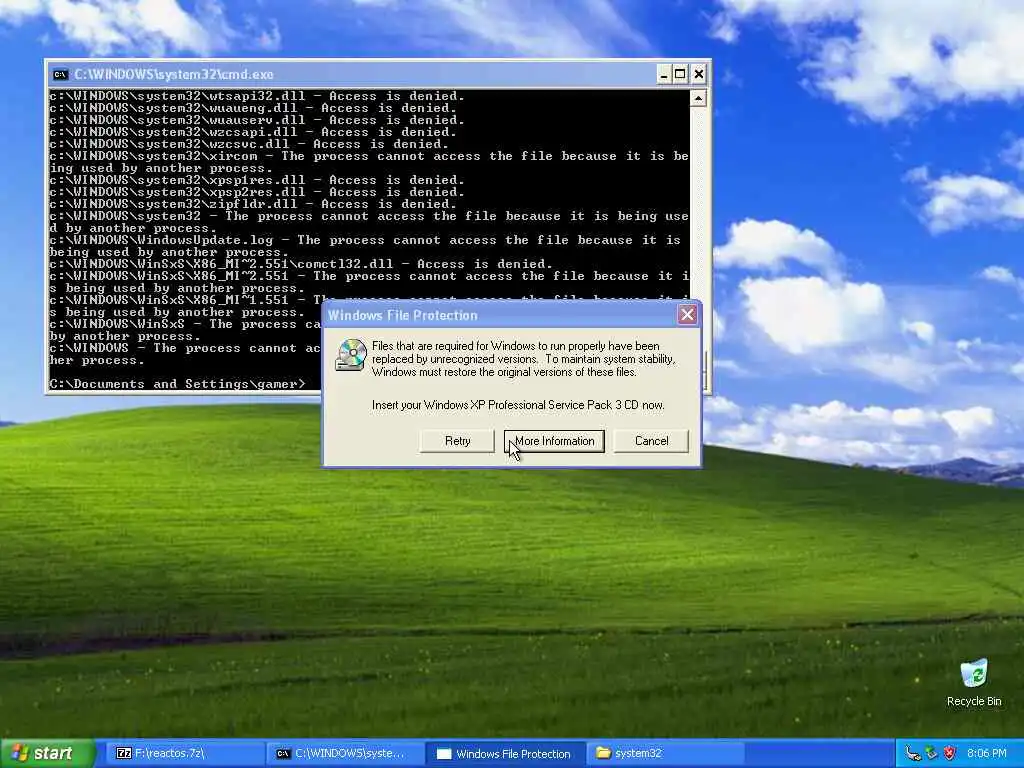Viewport: 1024px width, 768px height.
Task: Cancel the Windows File Protection dialog
Action: pyautogui.click(x=651, y=441)
